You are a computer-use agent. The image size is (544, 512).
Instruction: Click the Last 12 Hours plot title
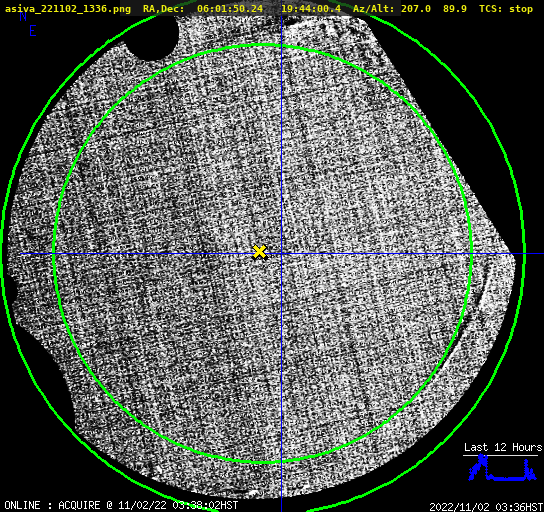(x=503, y=447)
